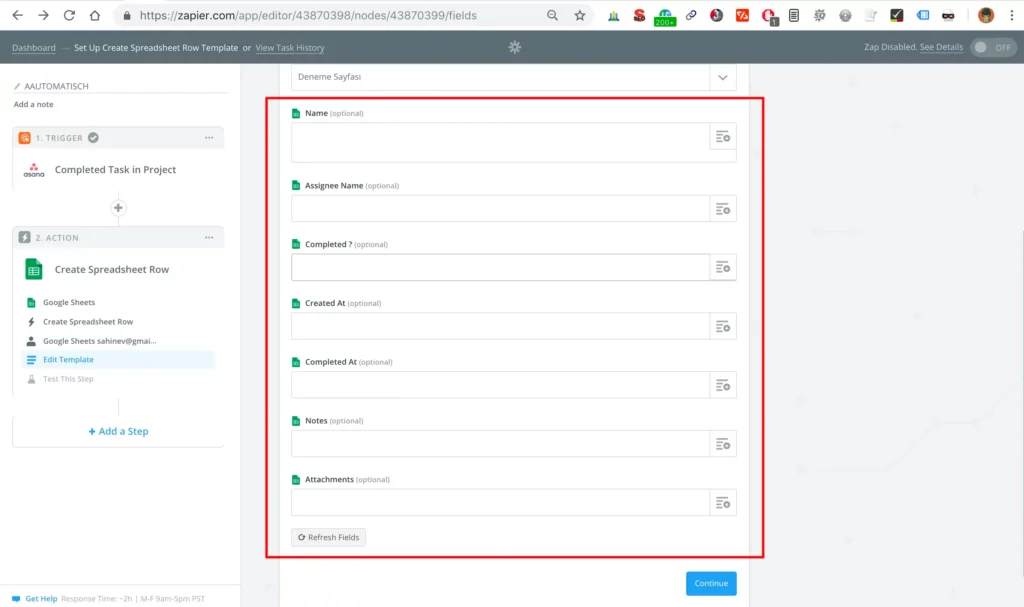Image resolution: width=1024 pixels, height=607 pixels.
Task: Click Add a Step
Action: click(x=118, y=431)
